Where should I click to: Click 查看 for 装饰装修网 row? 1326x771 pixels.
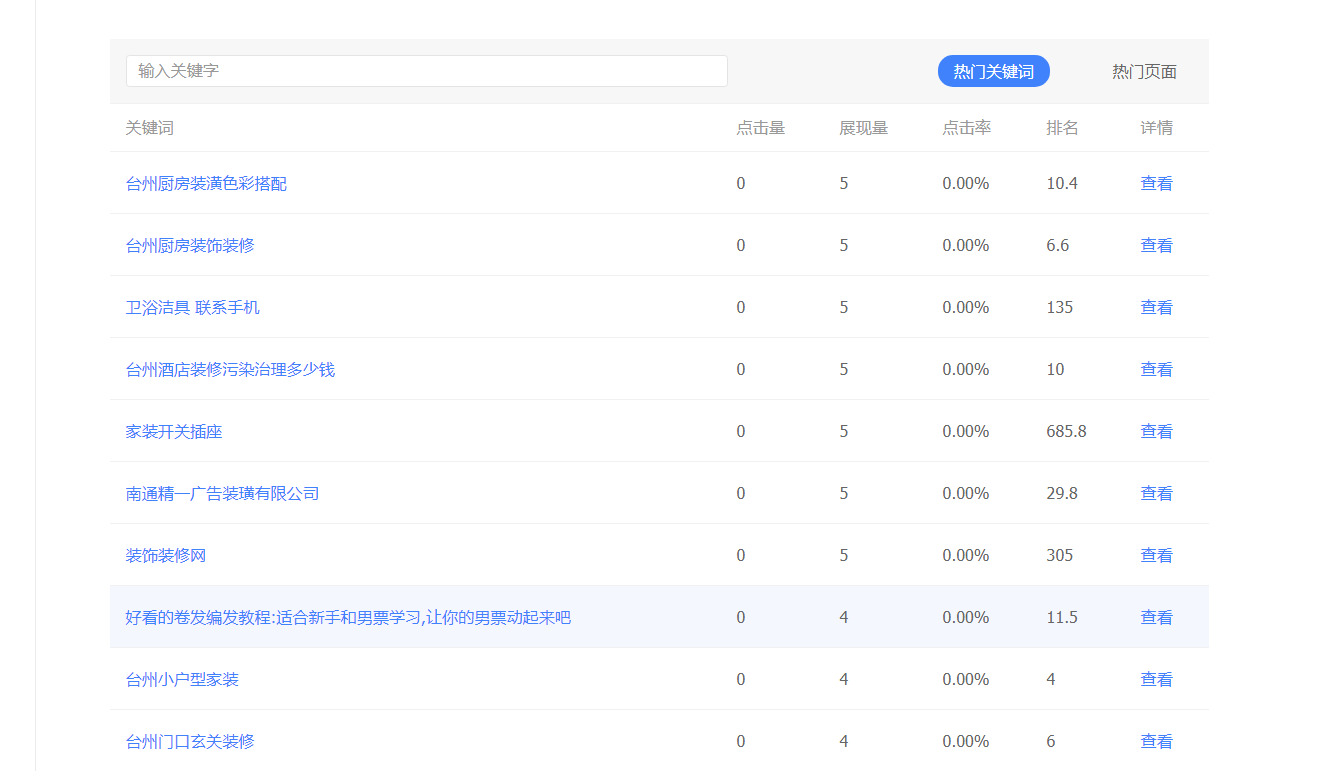(1156, 555)
